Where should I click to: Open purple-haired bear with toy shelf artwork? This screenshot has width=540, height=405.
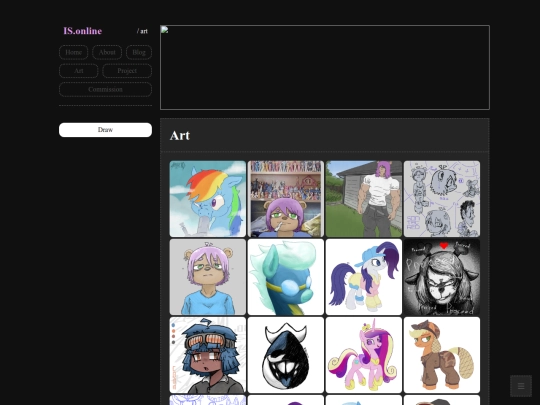pyautogui.click(x=286, y=199)
